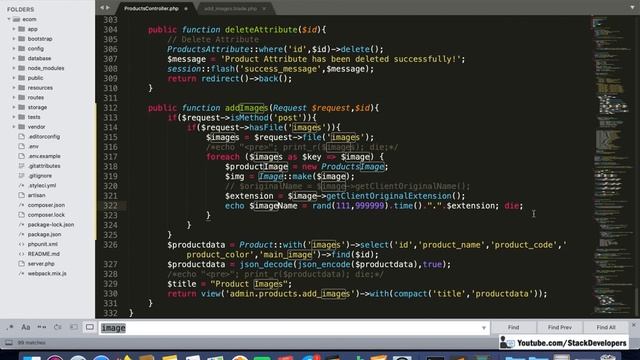Click the Find Prev button
Image resolution: width=640 pixels, height=360 pixels.
coord(560,327)
